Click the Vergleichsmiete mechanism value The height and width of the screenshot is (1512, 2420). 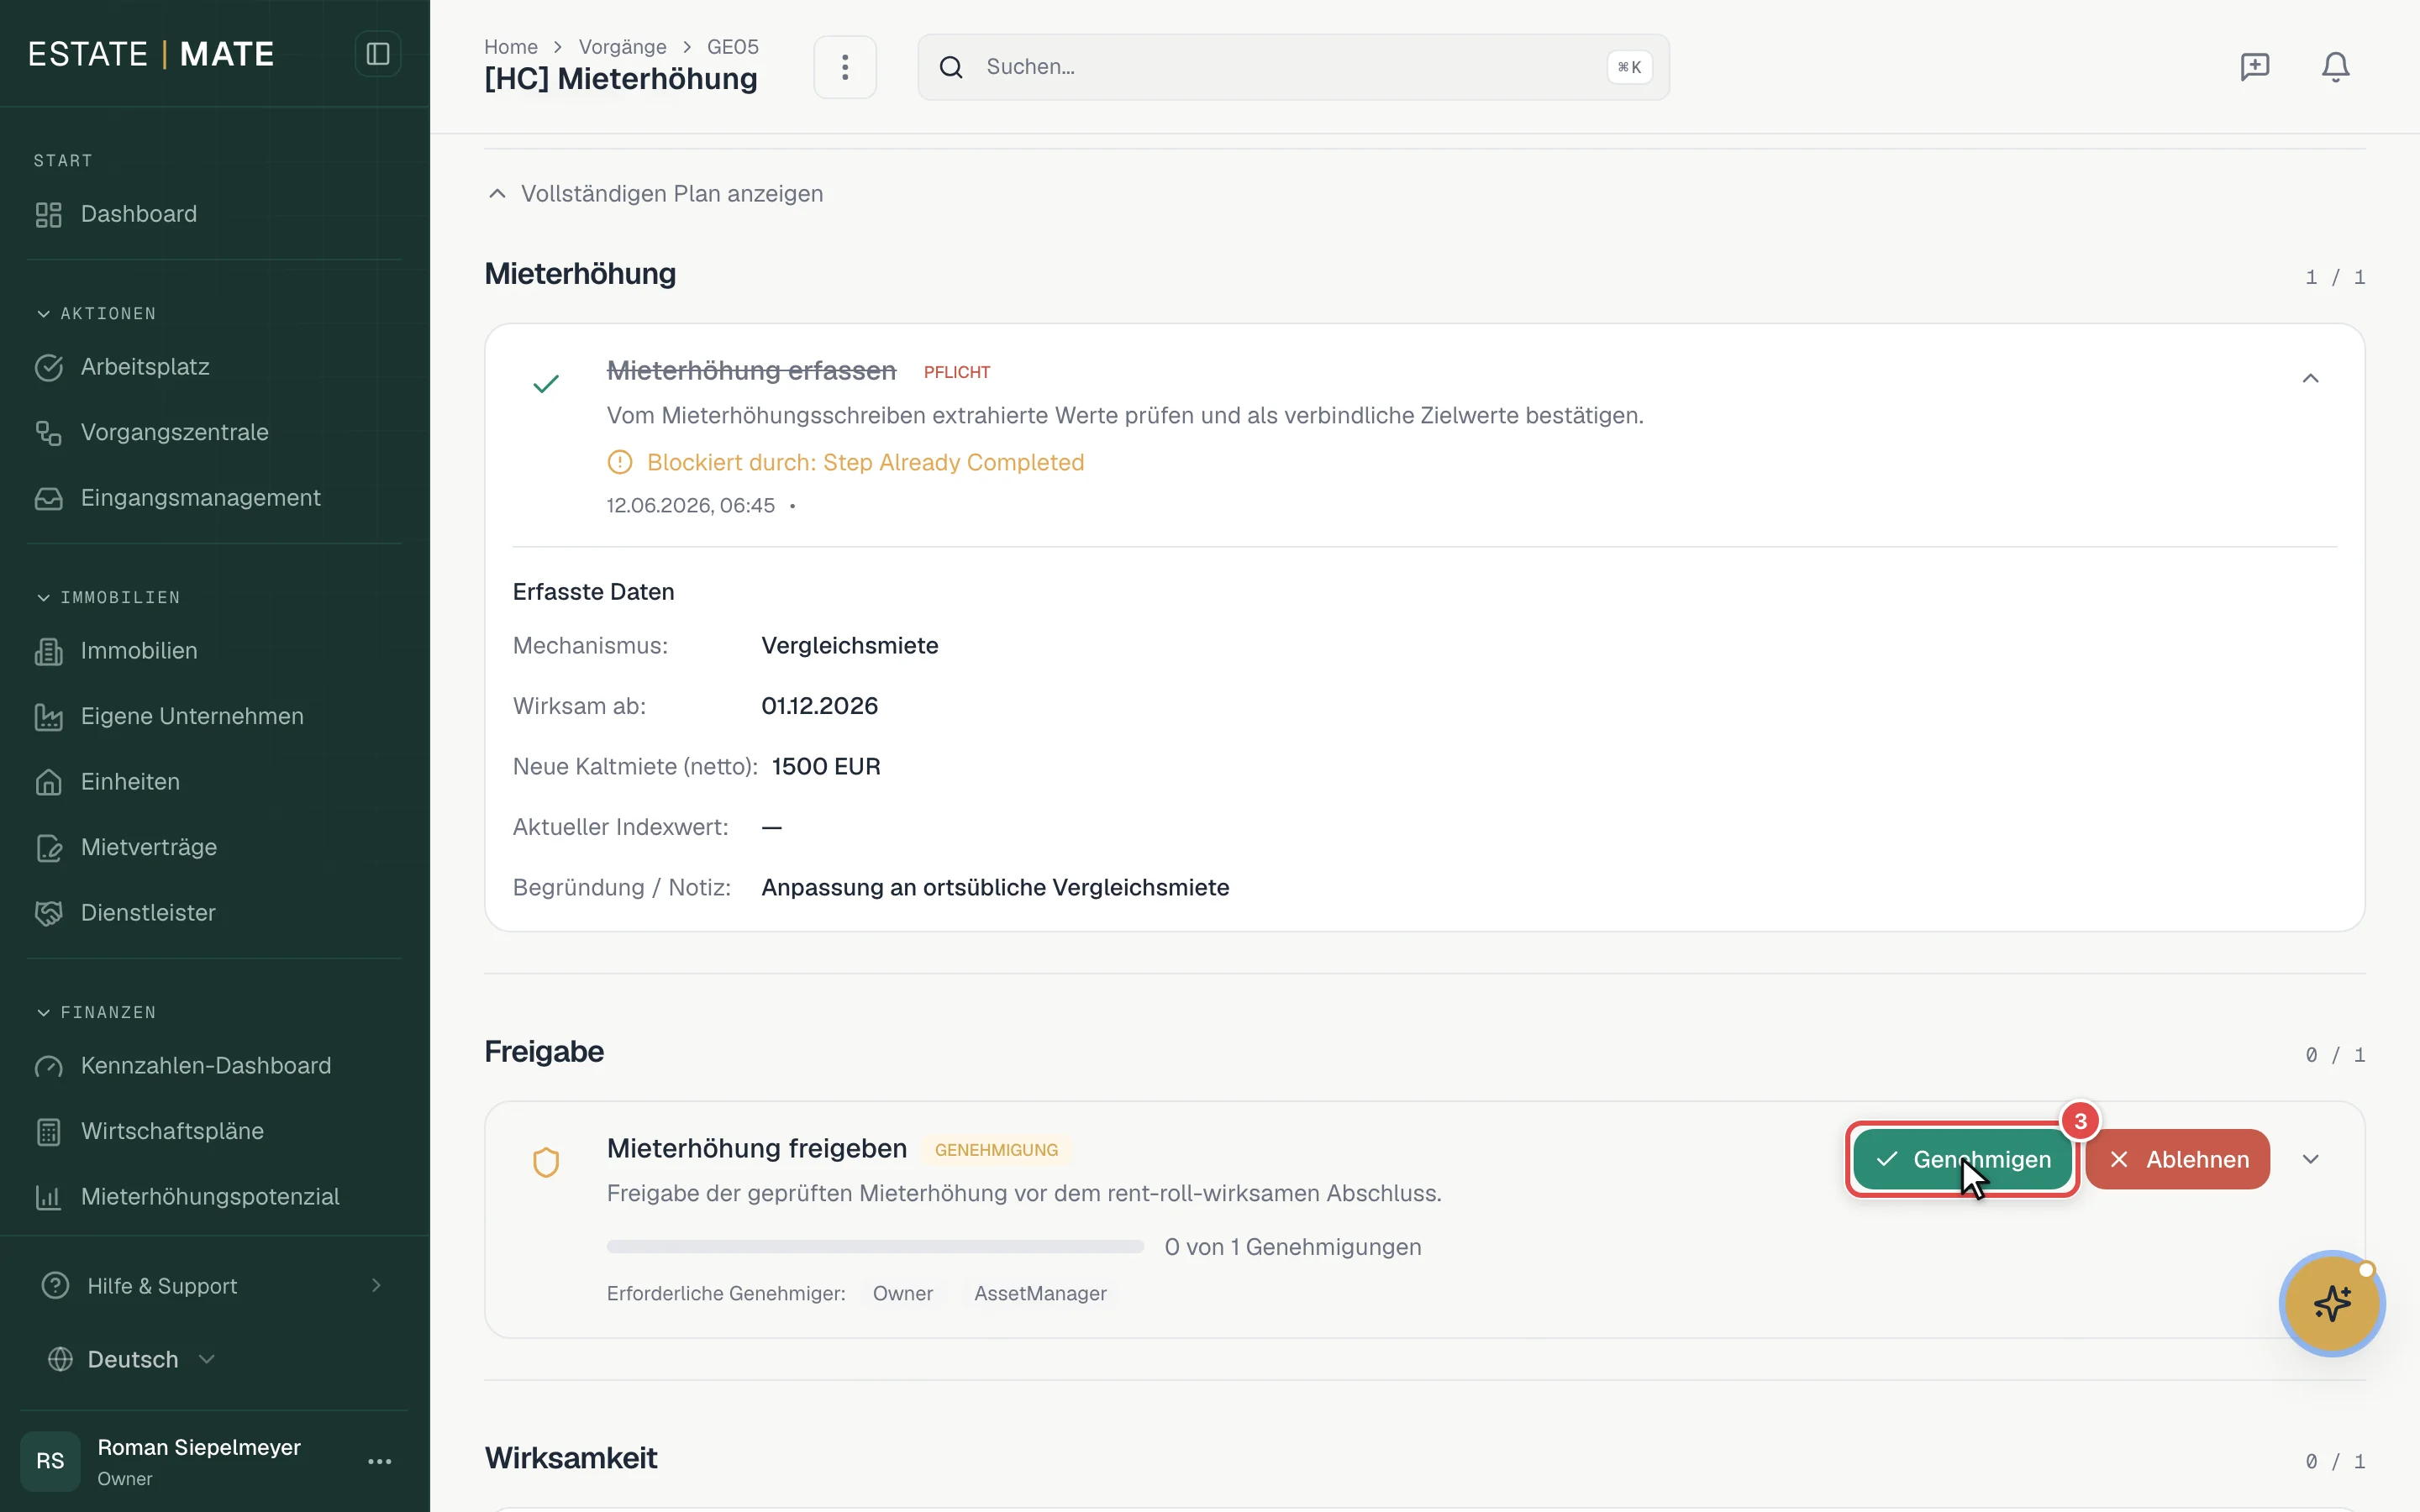click(x=850, y=646)
